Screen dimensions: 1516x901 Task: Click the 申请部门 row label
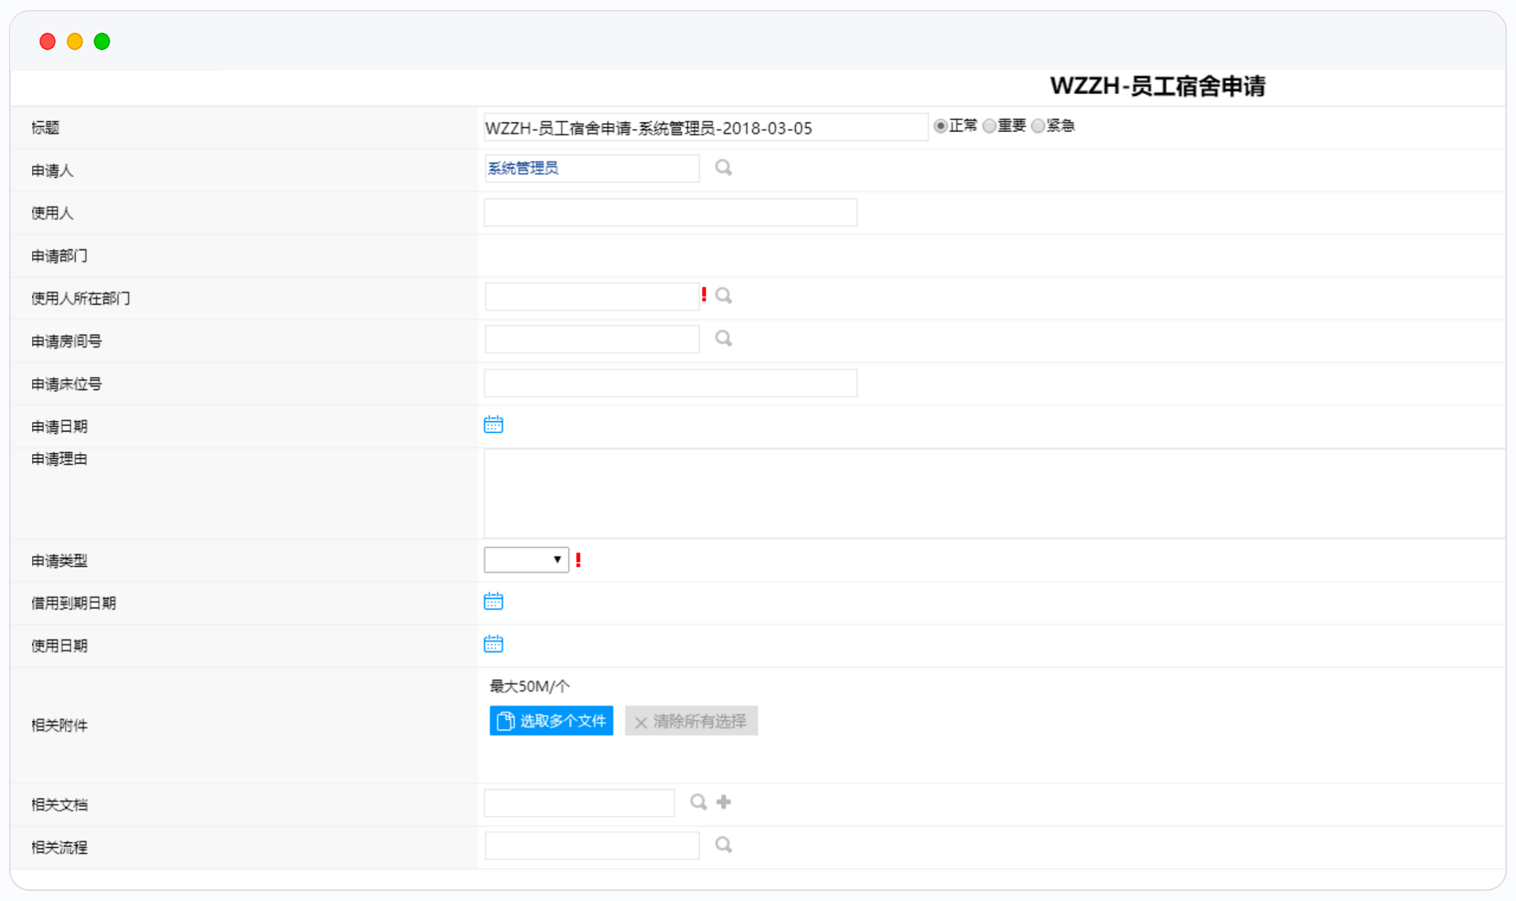tap(59, 256)
